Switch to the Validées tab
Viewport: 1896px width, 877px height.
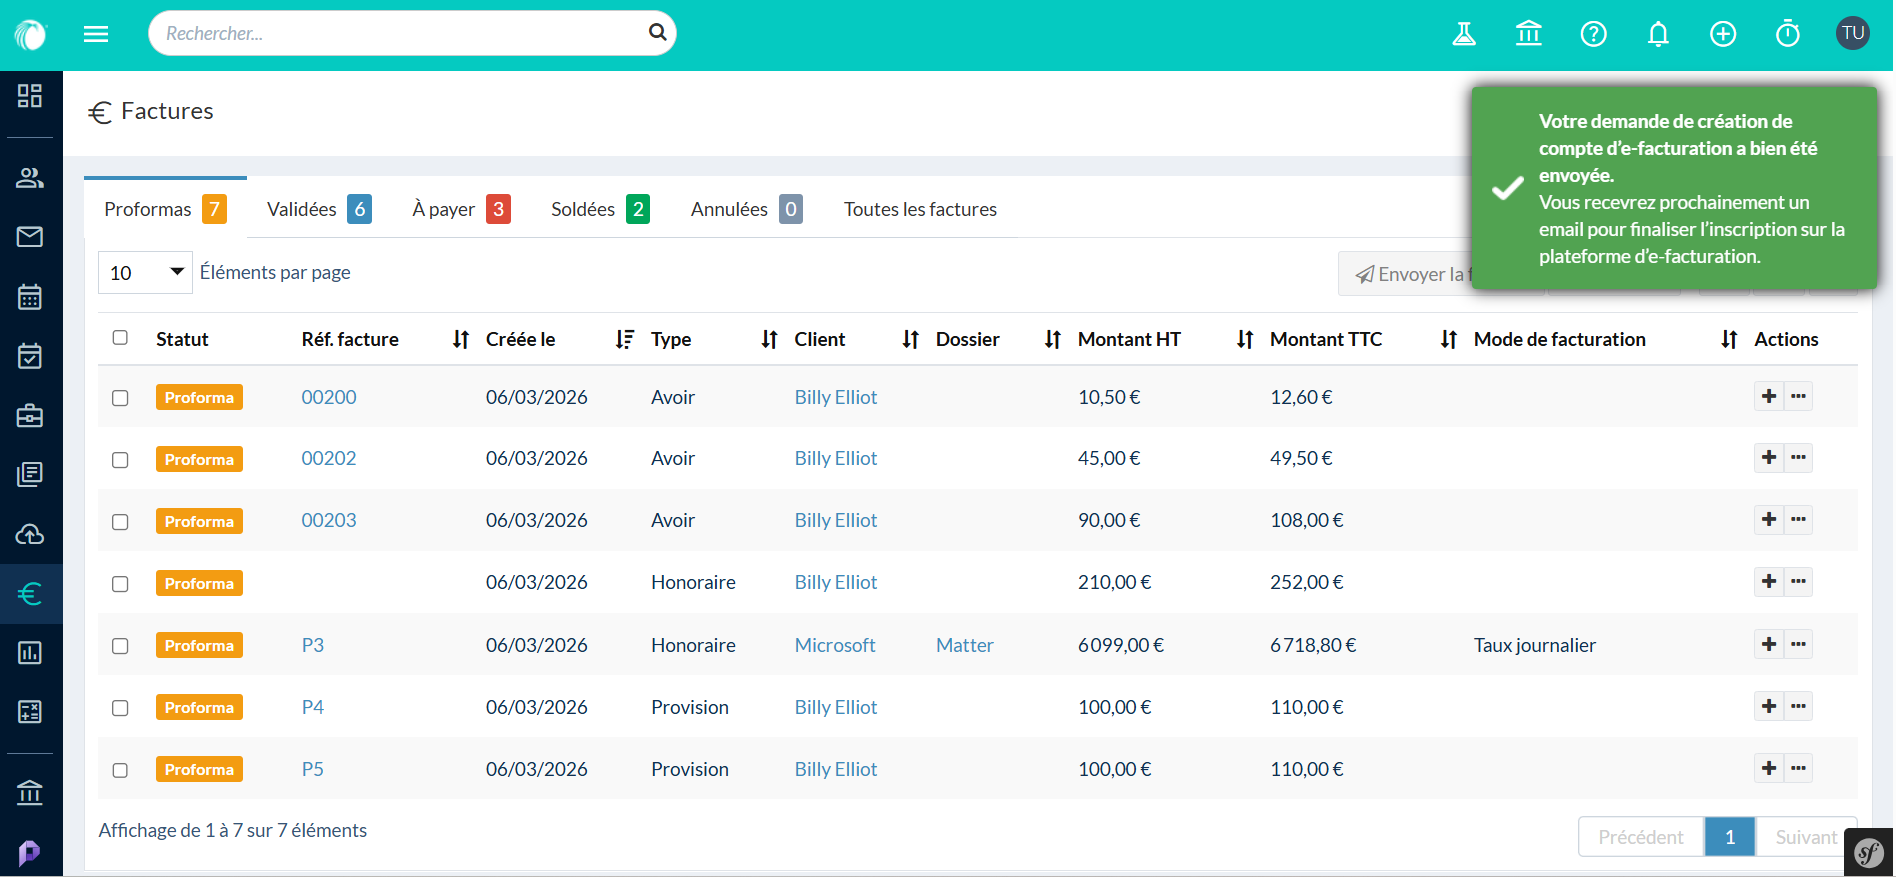pyautogui.click(x=318, y=209)
